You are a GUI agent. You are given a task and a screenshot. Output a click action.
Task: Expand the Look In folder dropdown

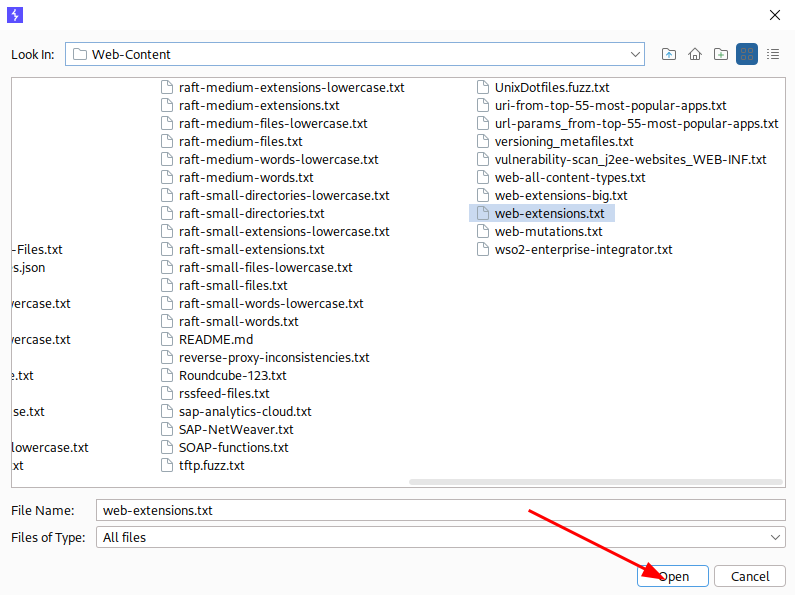[636, 54]
